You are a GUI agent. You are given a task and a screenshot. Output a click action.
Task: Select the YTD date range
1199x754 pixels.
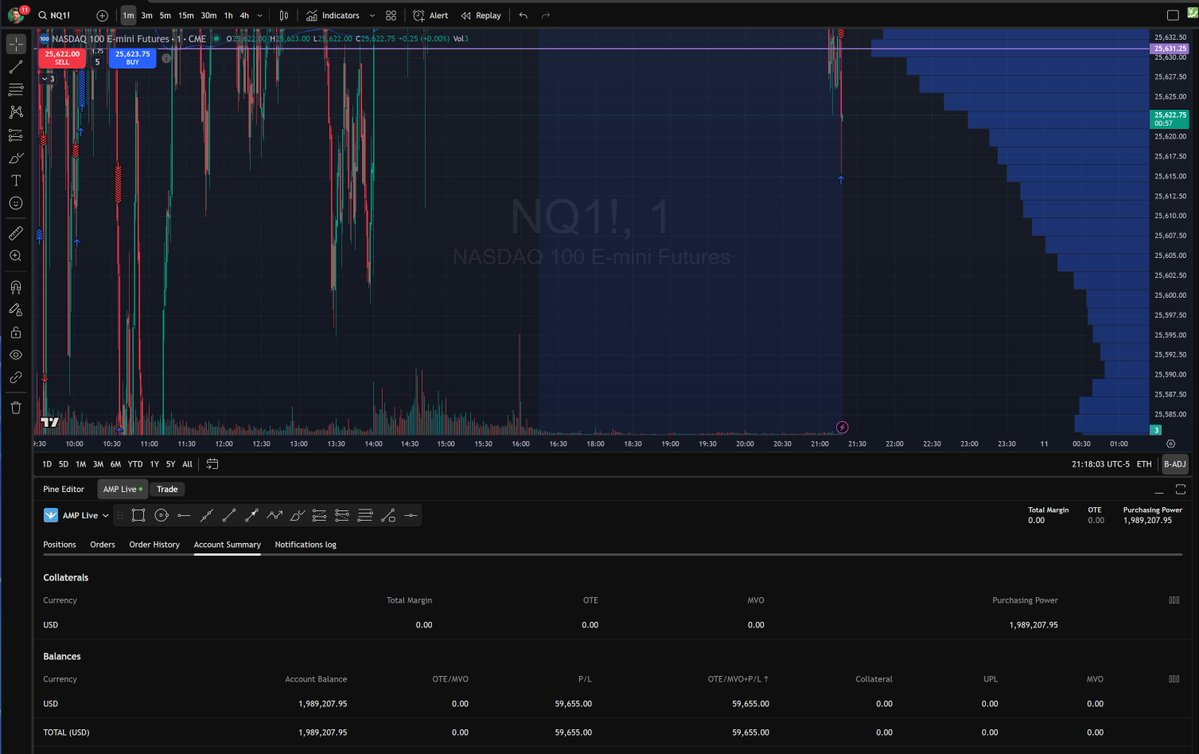point(135,464)
